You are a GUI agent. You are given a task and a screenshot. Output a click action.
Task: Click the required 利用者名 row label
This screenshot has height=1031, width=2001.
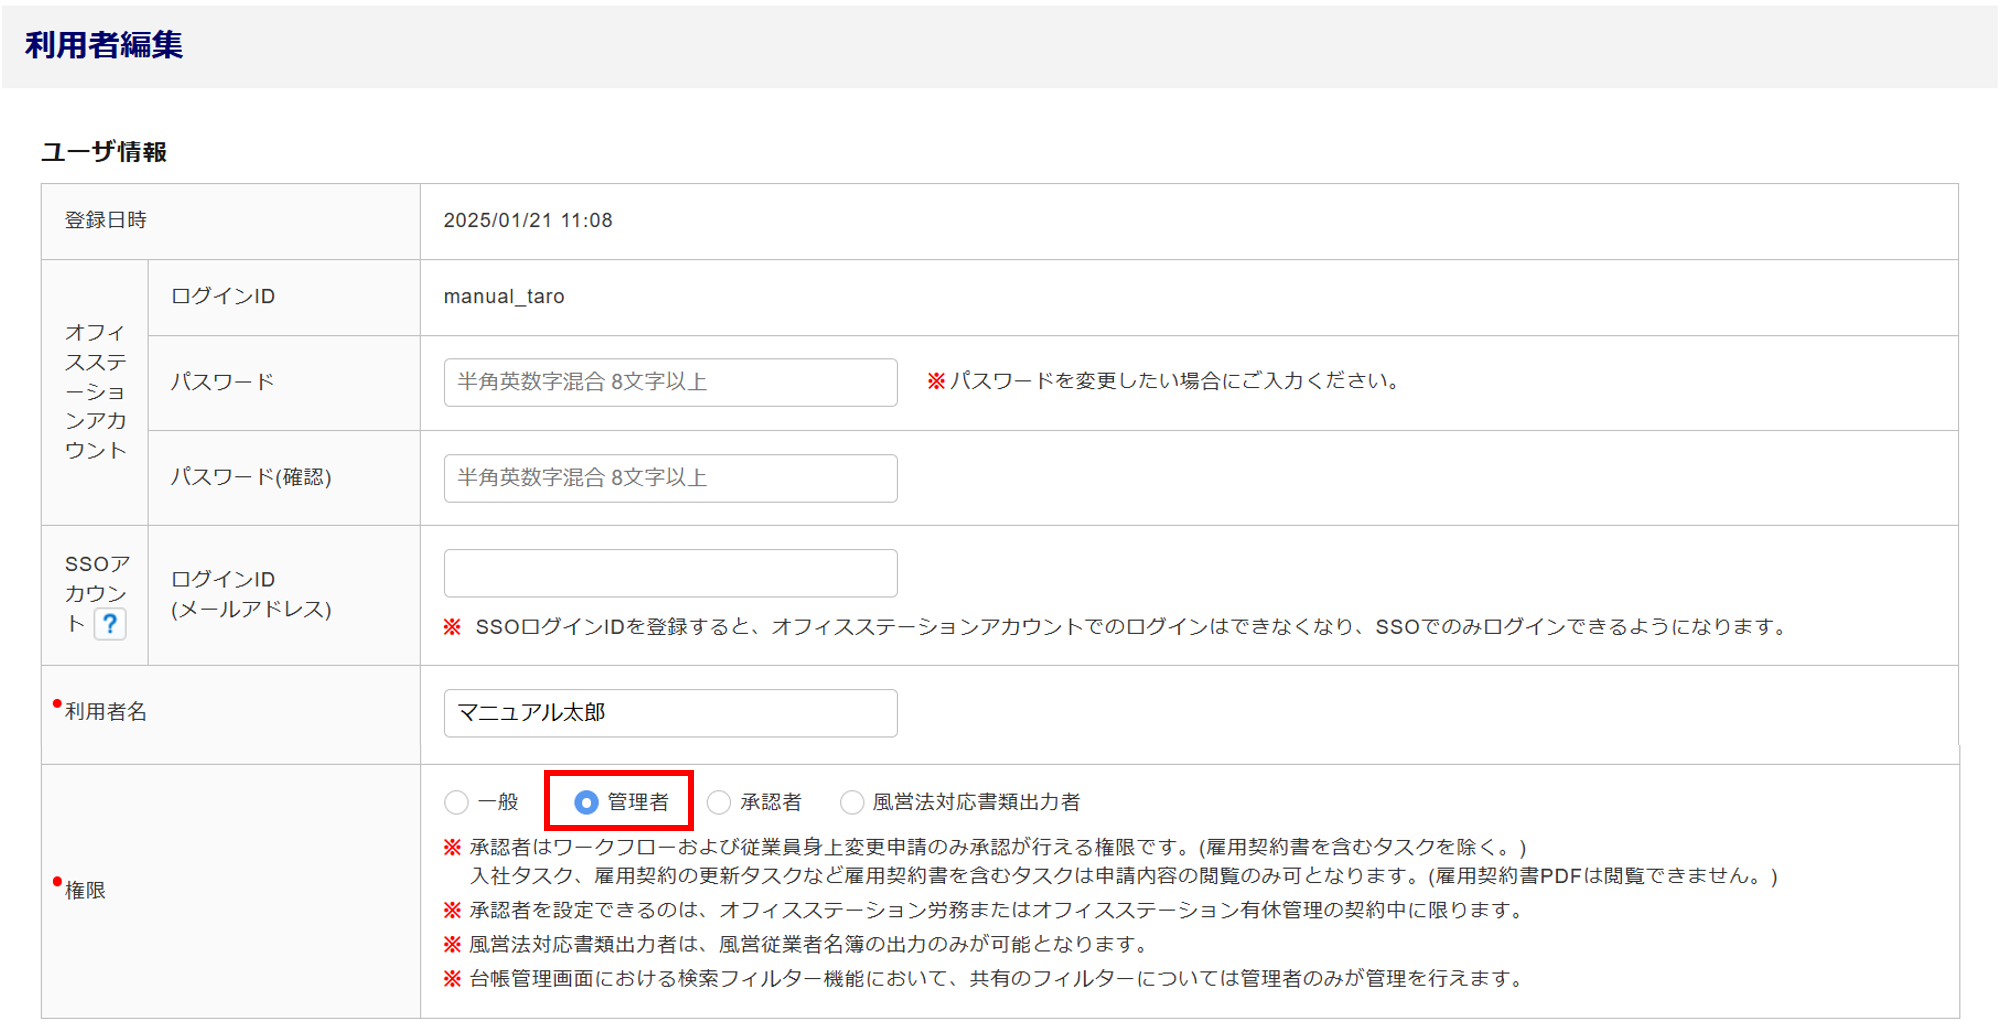click(x=106, y=712)
